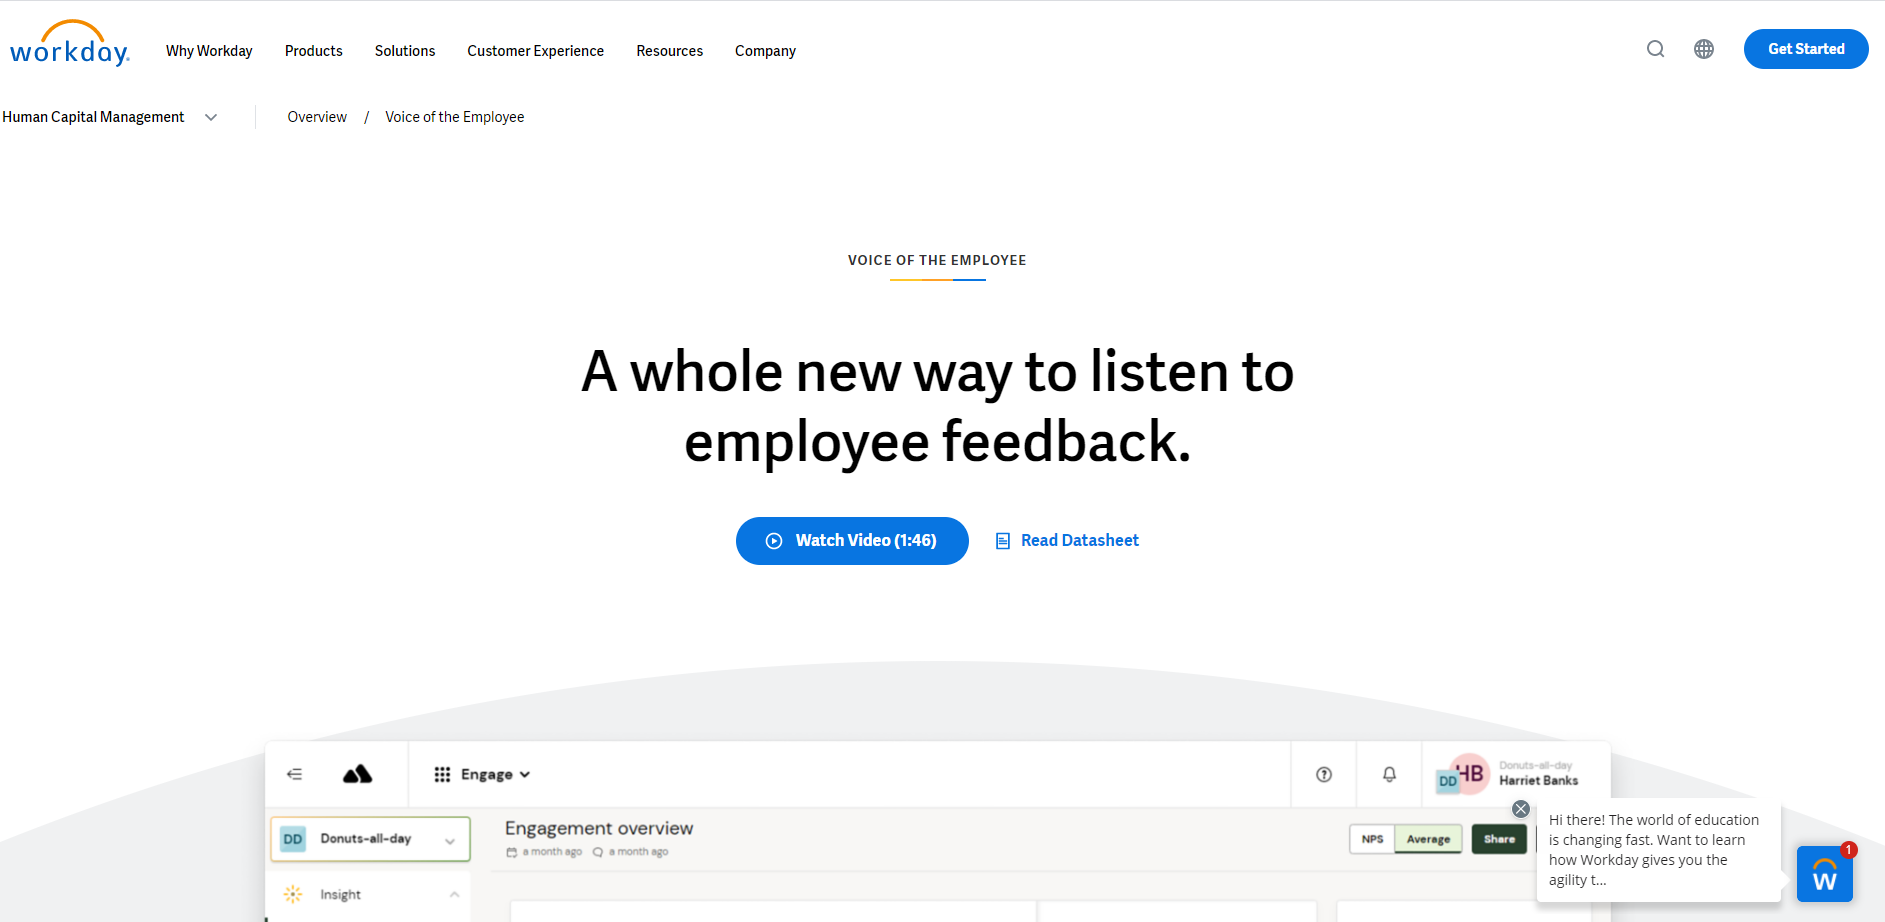The image size is (1885, 922).
Task: Go to the Overview breadcrumb link
Action: [317, 117]
